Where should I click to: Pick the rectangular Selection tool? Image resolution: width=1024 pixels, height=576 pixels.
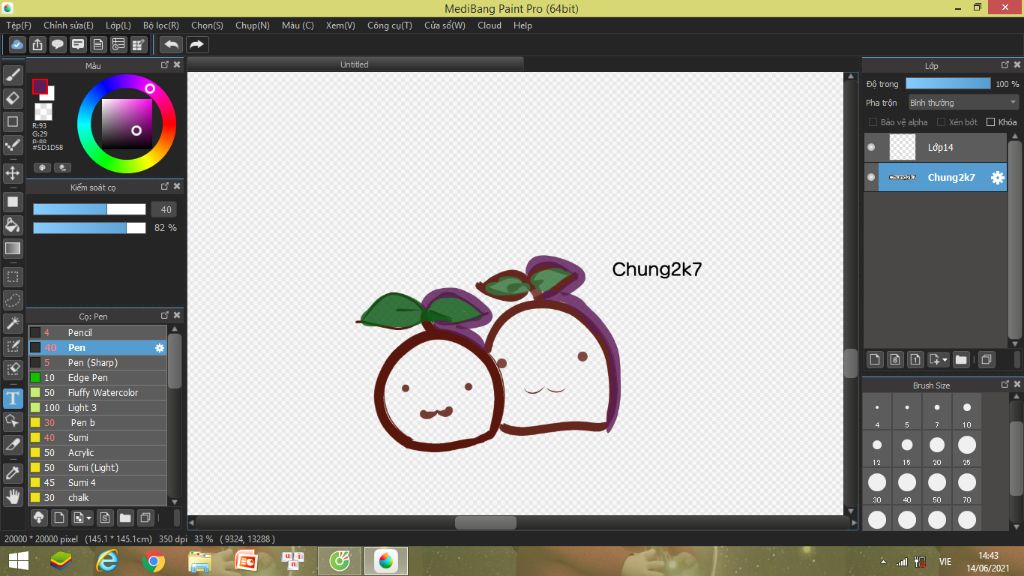coord(12,277)
